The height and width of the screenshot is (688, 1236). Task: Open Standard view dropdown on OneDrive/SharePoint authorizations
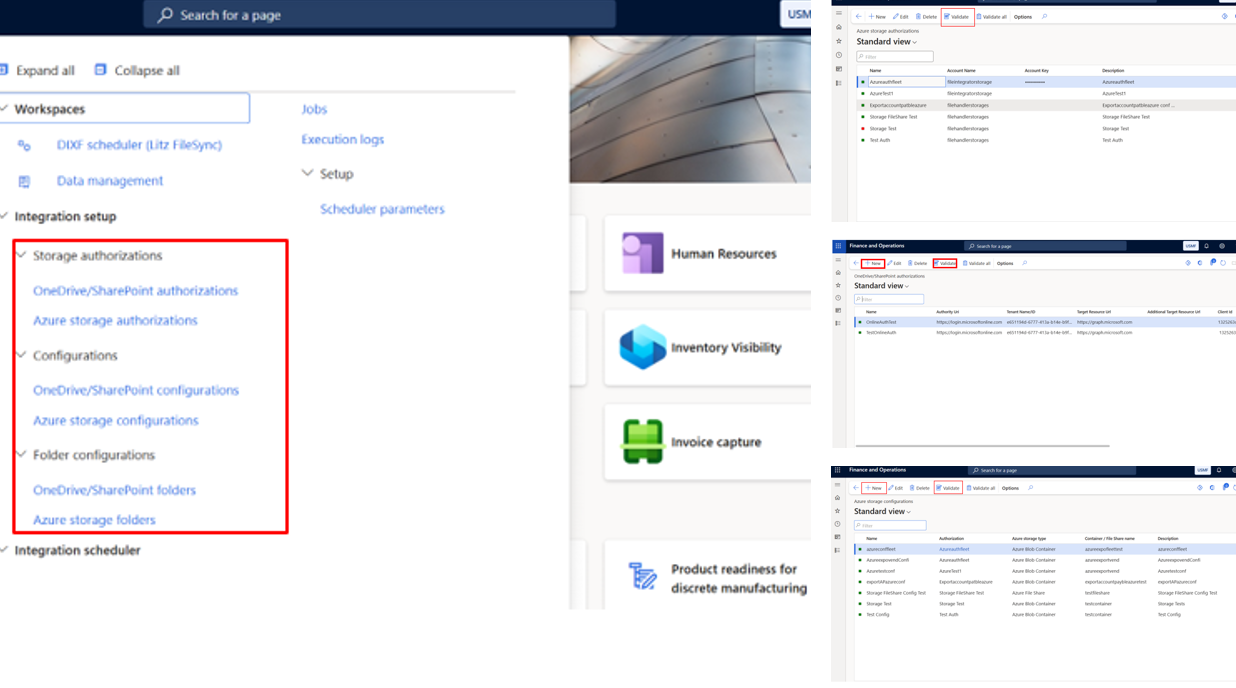(882, 286)
